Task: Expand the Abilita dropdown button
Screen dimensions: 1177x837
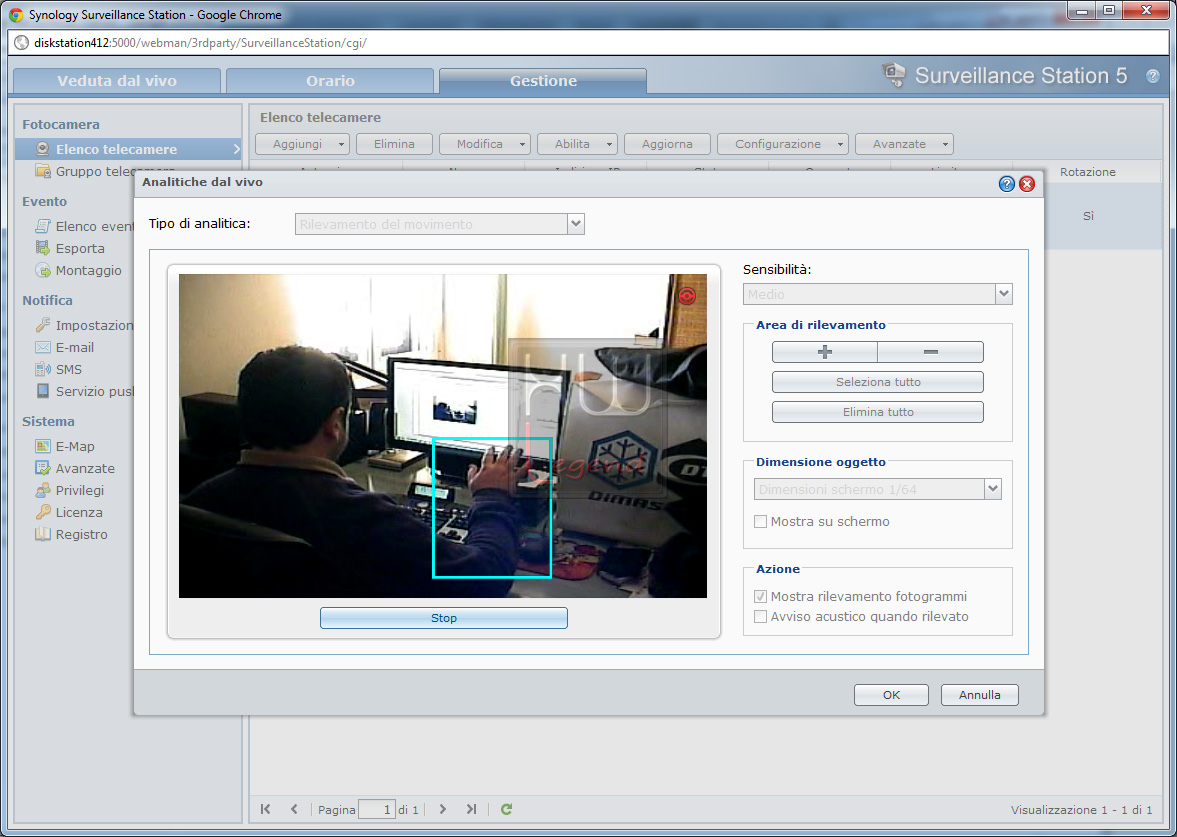Action: point(610,144)
